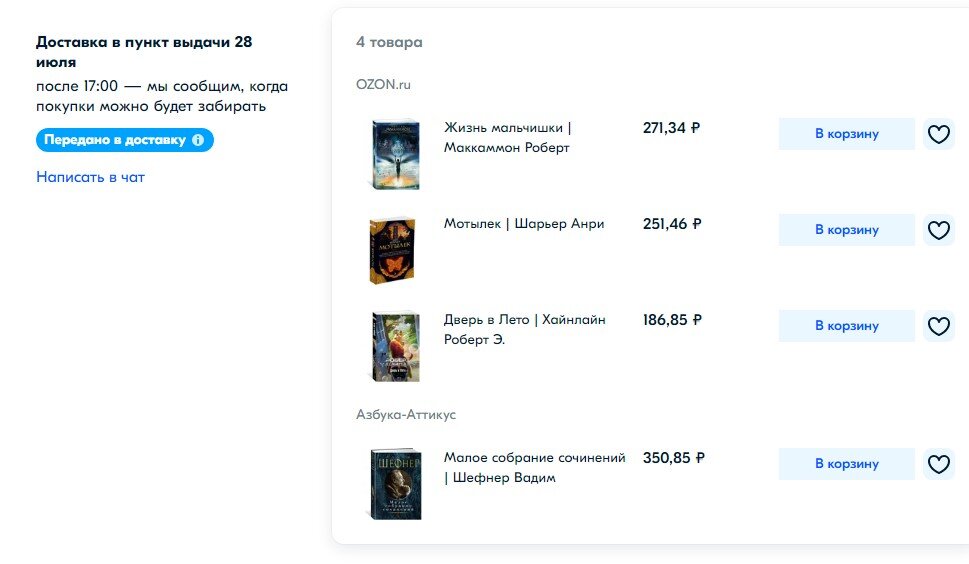Open the Шефнер book cover thumbnail
Image resolution: width=969 pixels, height=564 pixels.
point(396,484)
